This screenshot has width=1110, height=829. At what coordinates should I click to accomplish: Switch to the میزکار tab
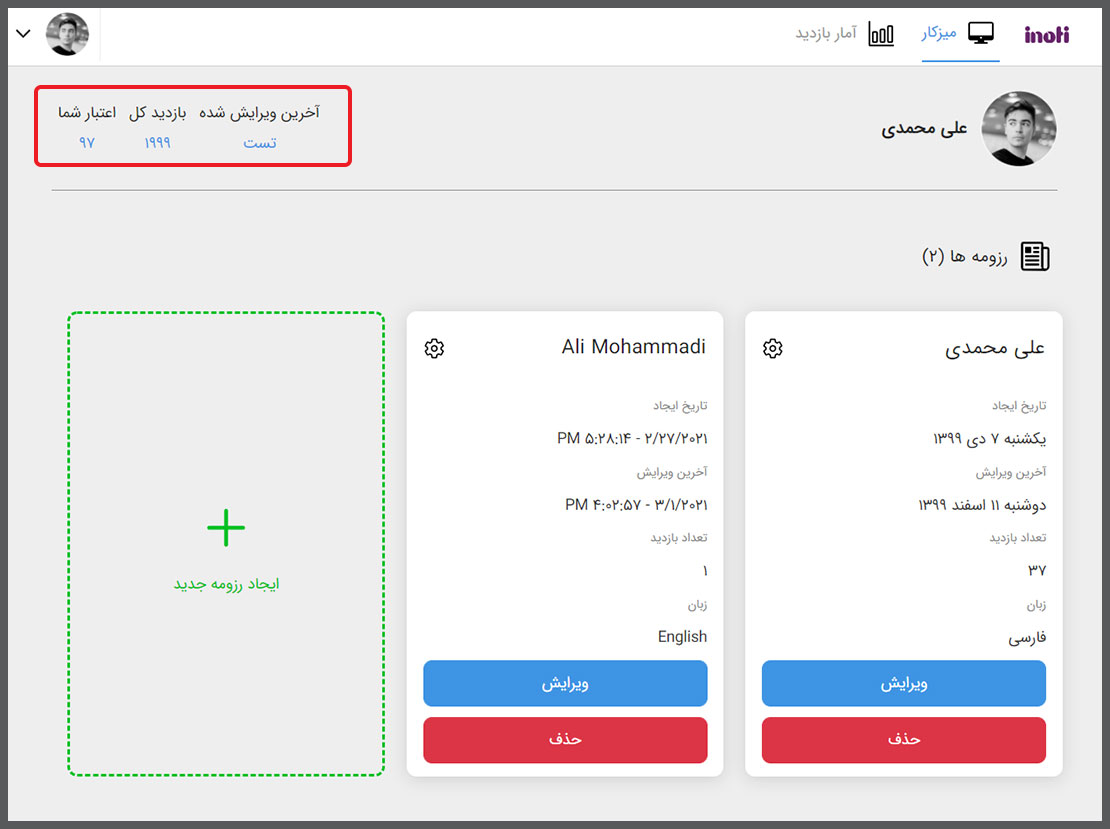pos(939,34)
